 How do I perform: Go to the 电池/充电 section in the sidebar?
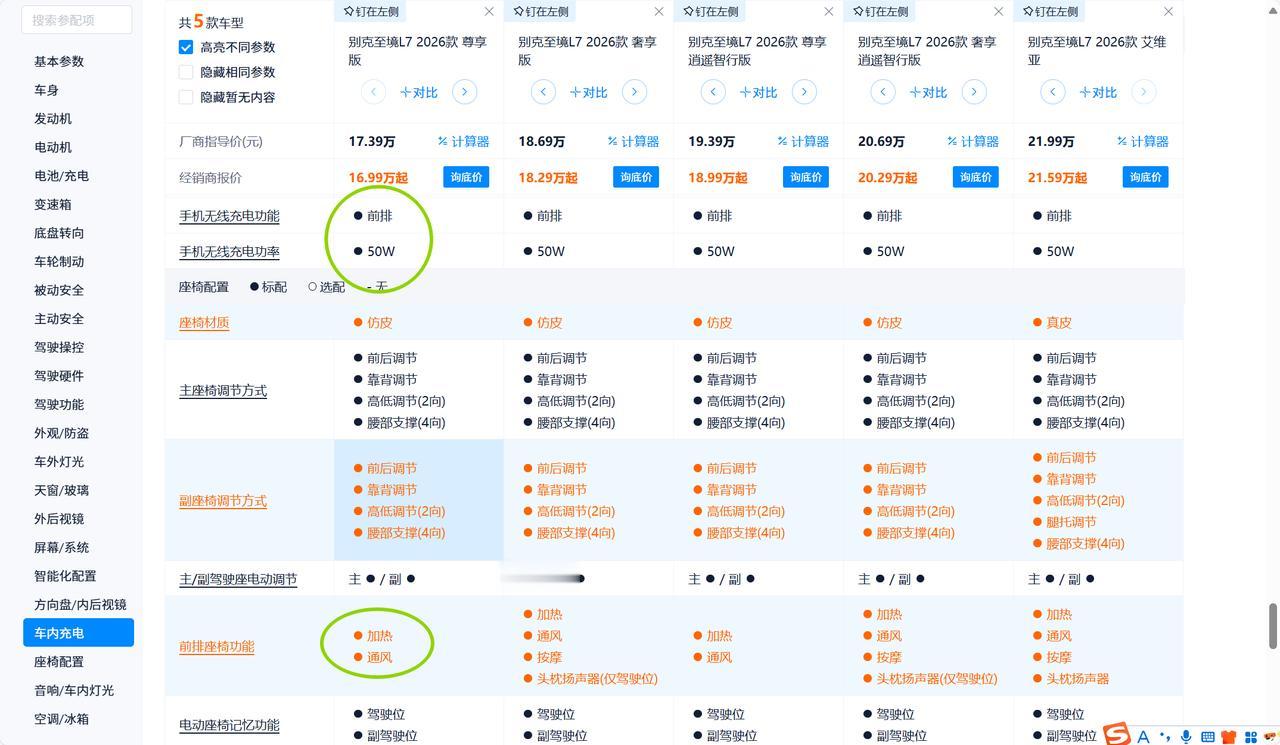pyautogui.click(x=61, y=175)
